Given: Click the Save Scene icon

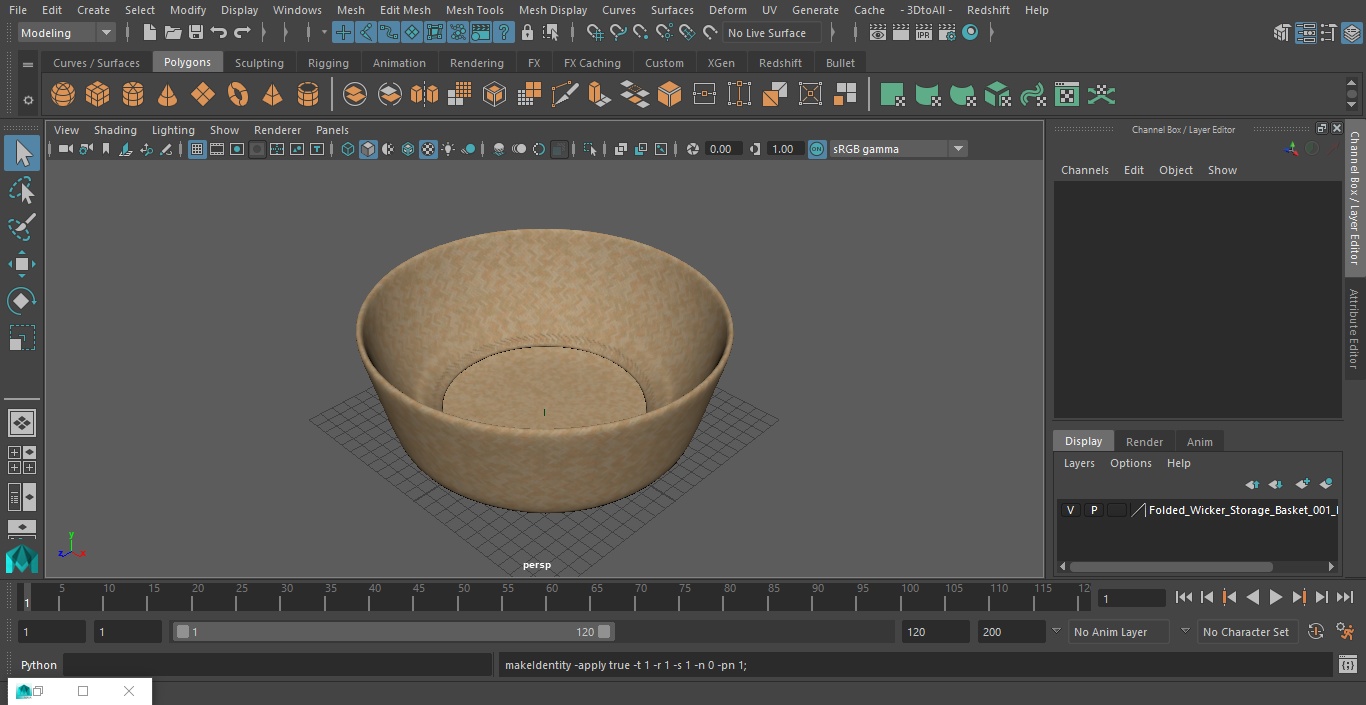Looking at the screenshot, I should click(x=196, y=33).
